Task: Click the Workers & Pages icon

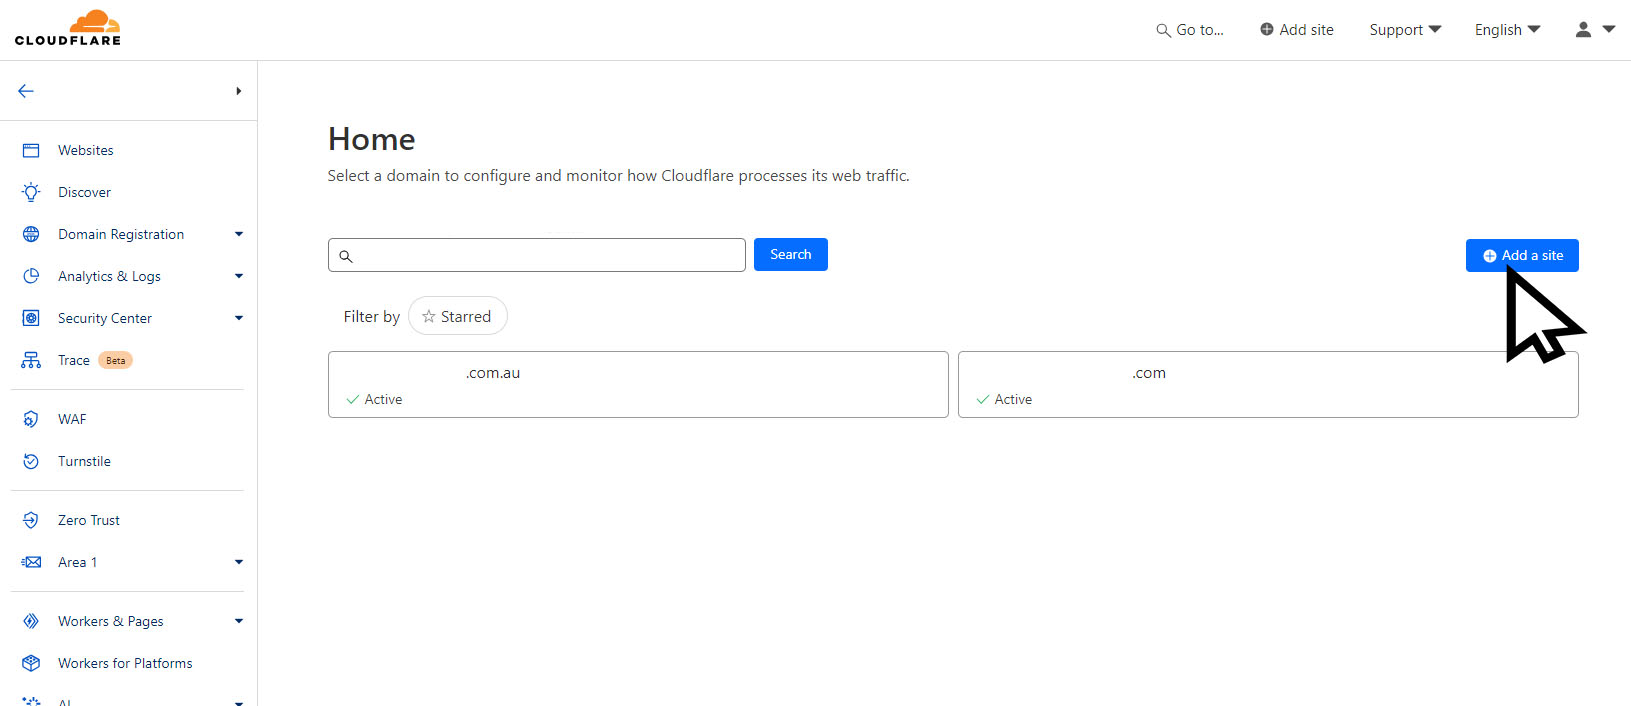Action: click(31, 621)
